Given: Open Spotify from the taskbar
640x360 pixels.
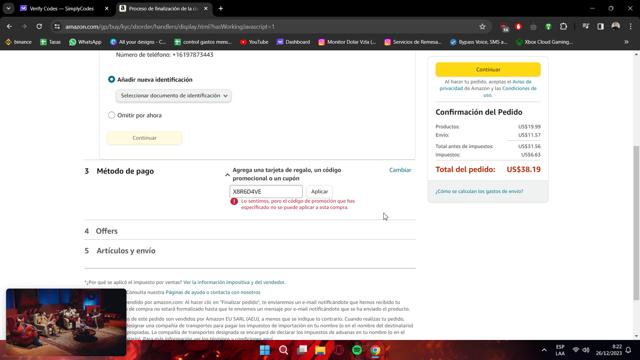Looking at the screenshot, I should click(x=357, y=350).
